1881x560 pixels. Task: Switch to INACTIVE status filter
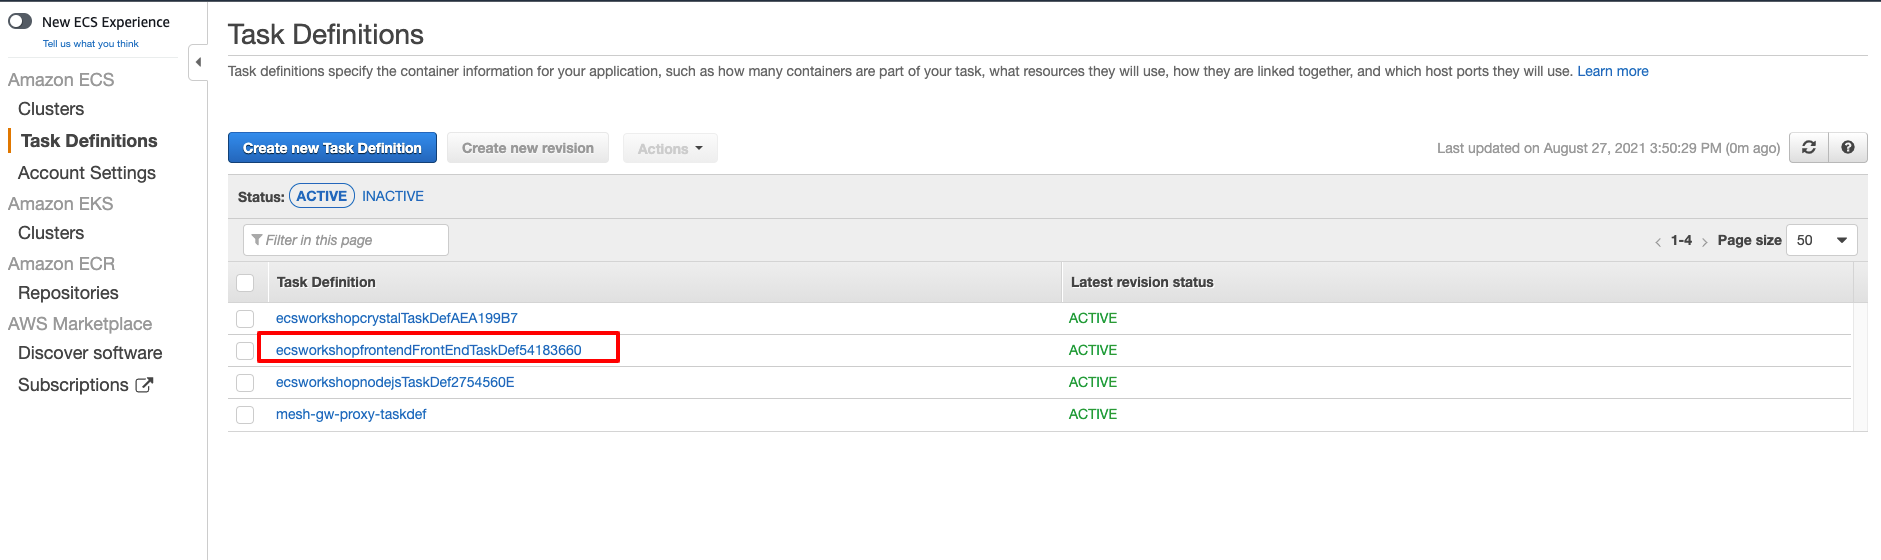click(x=393, y=196)
